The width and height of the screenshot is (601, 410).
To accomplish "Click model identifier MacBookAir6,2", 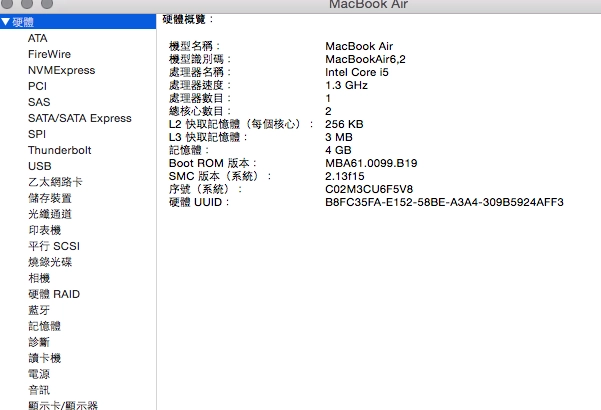I will pos(365,59).
